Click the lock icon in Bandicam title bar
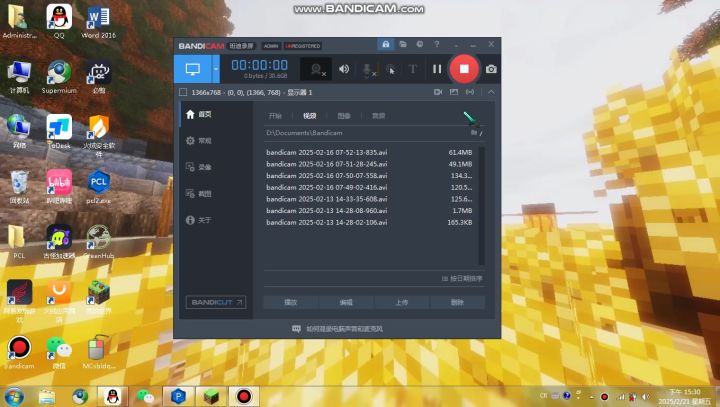720x407 pixels. [x=386, y=44]
